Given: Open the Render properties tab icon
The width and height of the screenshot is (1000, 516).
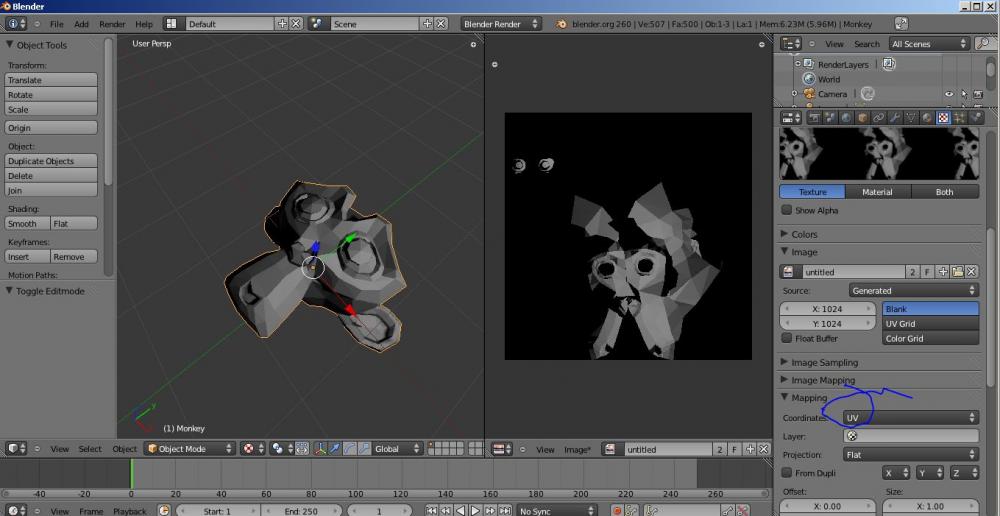Looking at the screenshot, I should pos(813,118).
